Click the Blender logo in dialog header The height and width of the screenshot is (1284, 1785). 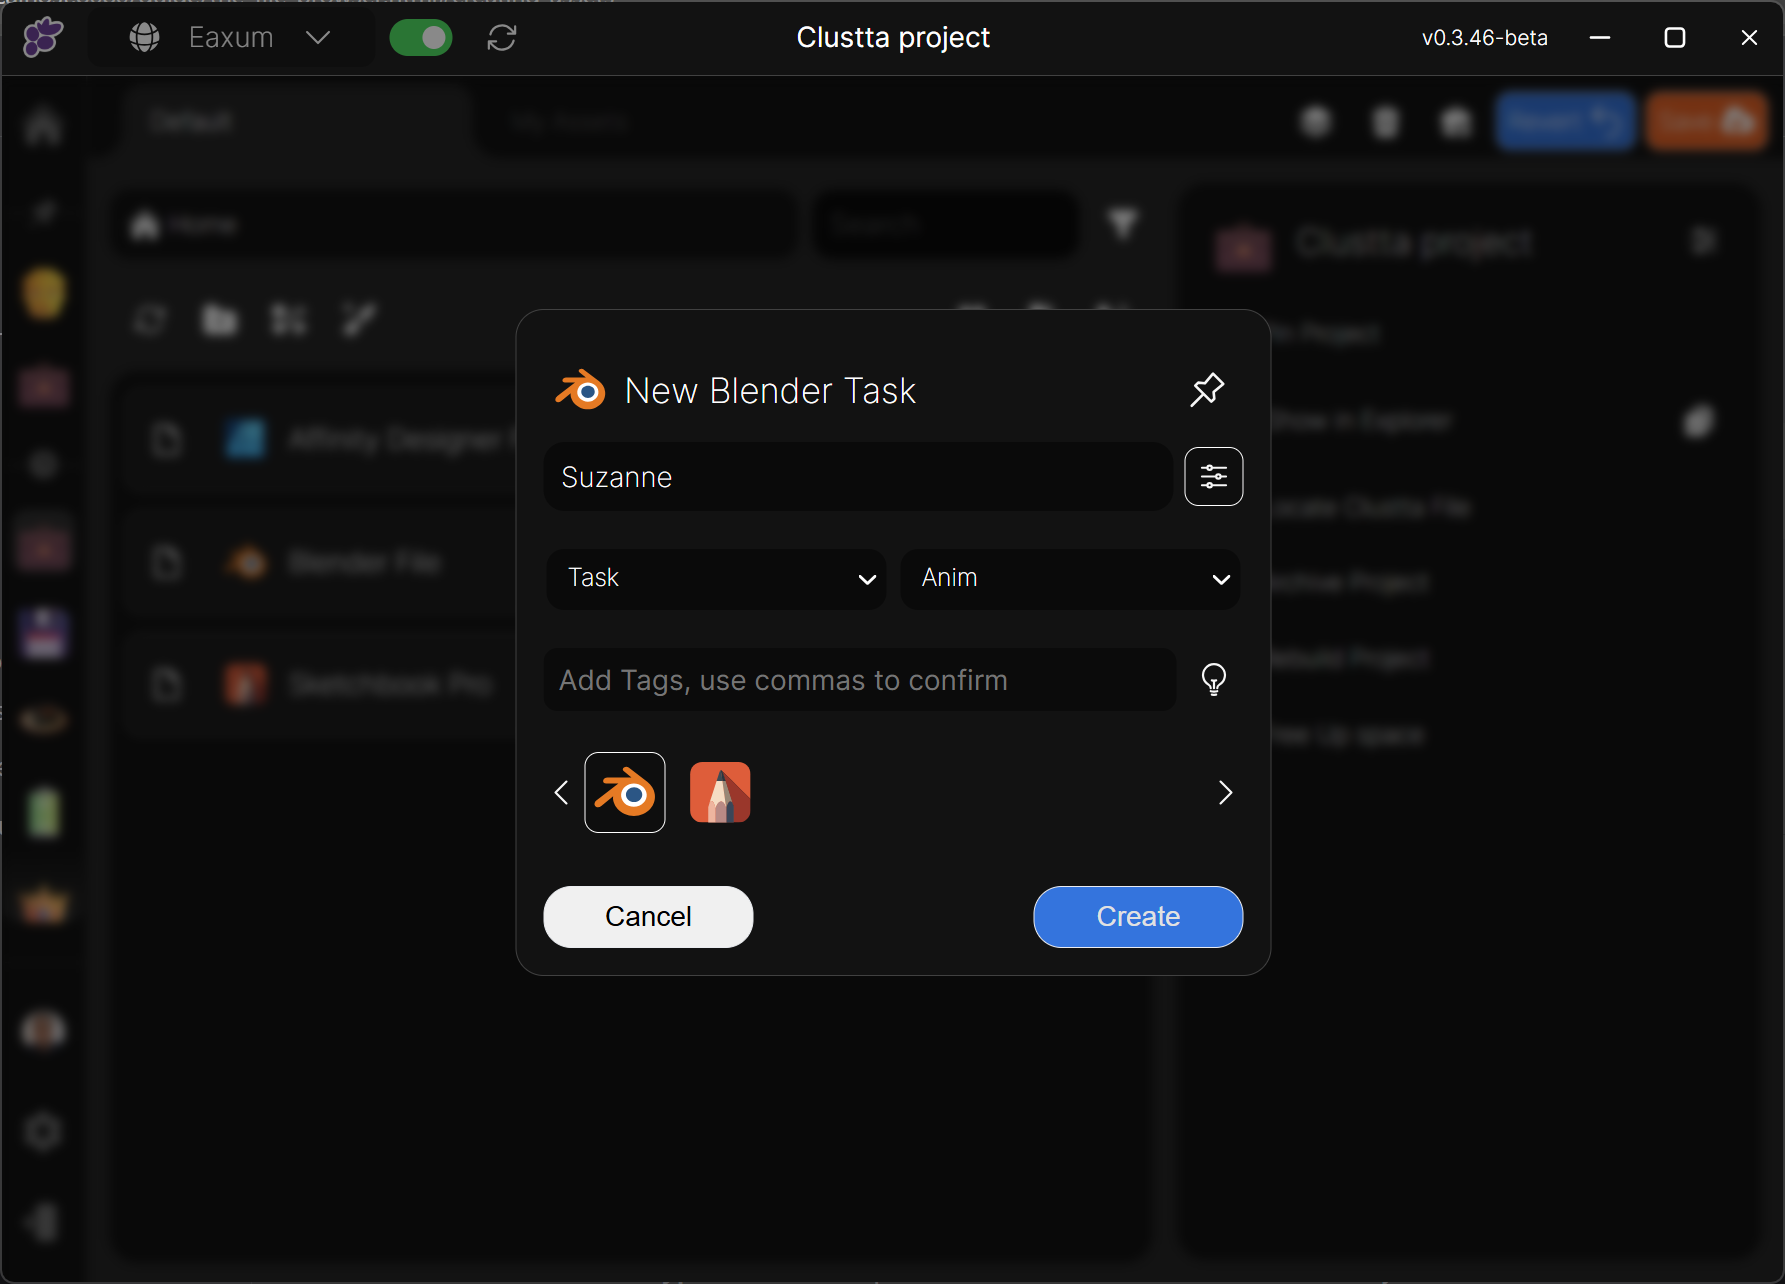pos(581,390)
